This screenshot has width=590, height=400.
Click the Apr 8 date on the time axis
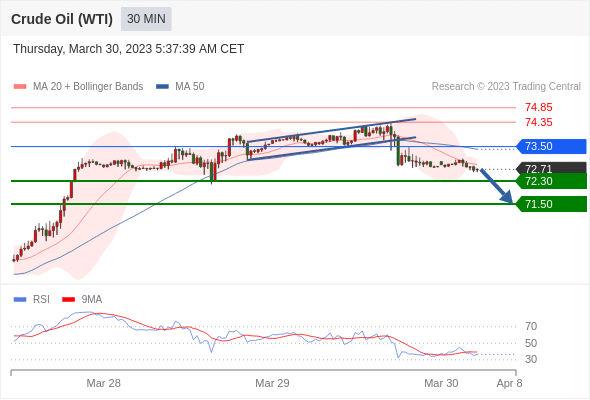click(x=509, y=383)
